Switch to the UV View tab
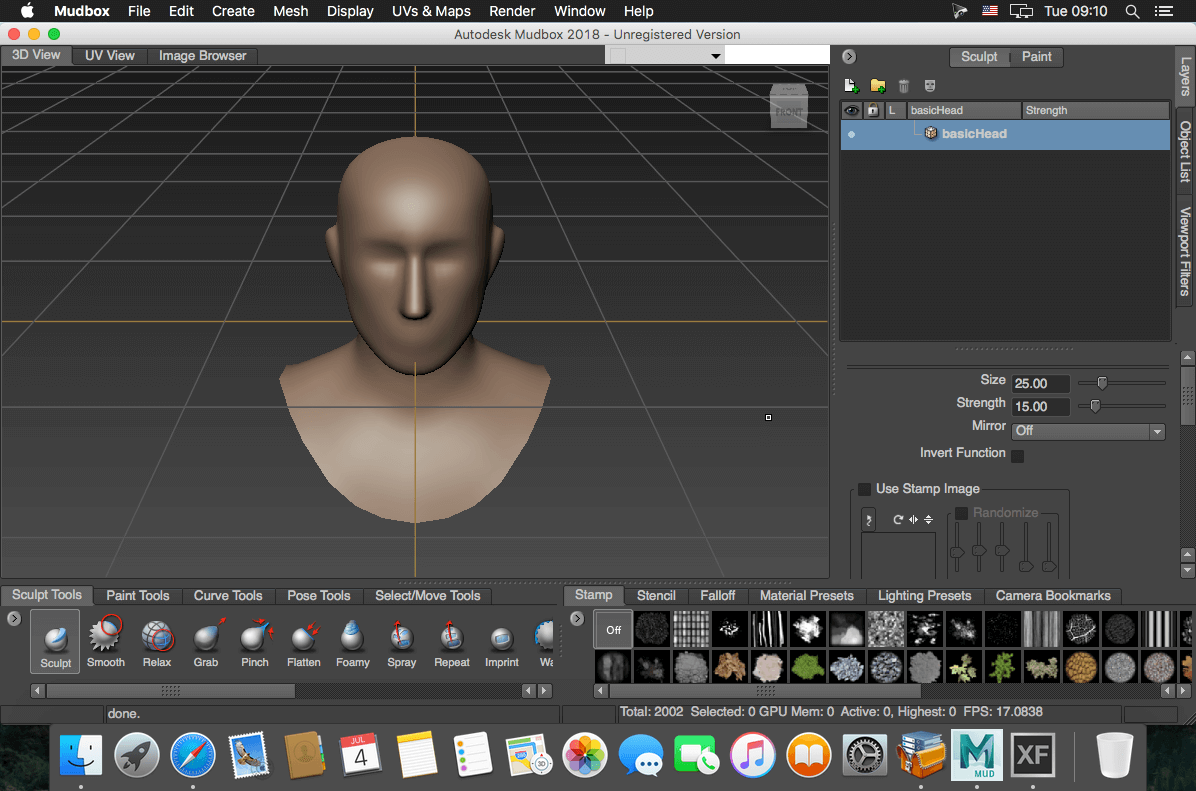 pyautogui.click(x=110, y=56)
